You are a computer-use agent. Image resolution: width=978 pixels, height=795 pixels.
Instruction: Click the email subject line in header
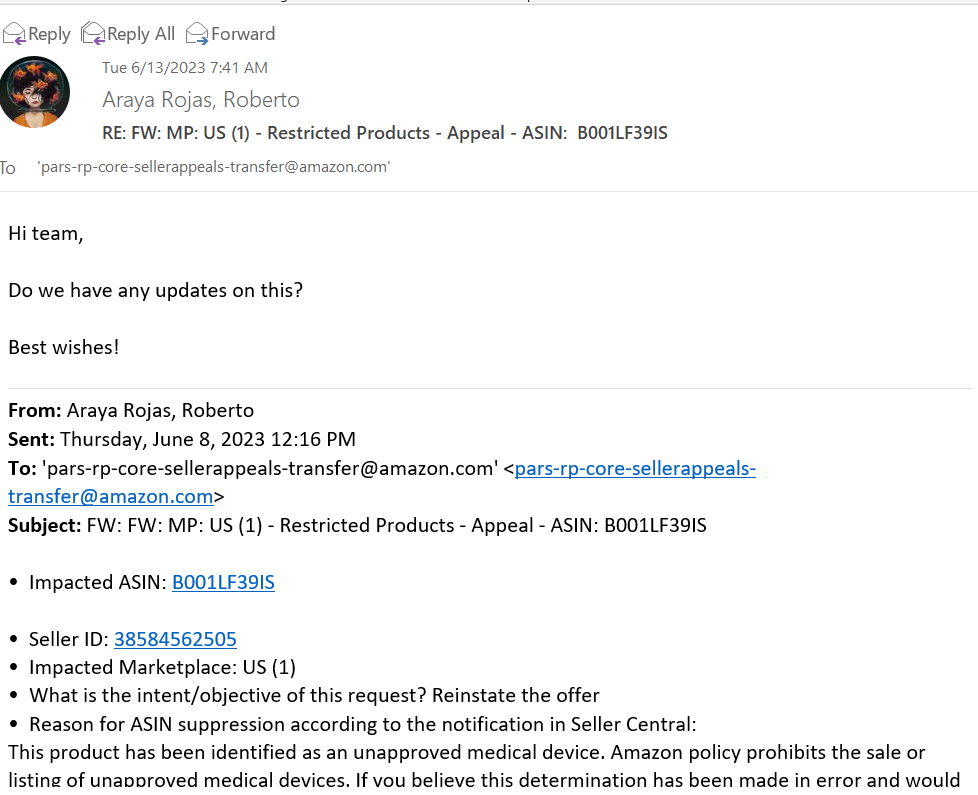click(385, 133)
